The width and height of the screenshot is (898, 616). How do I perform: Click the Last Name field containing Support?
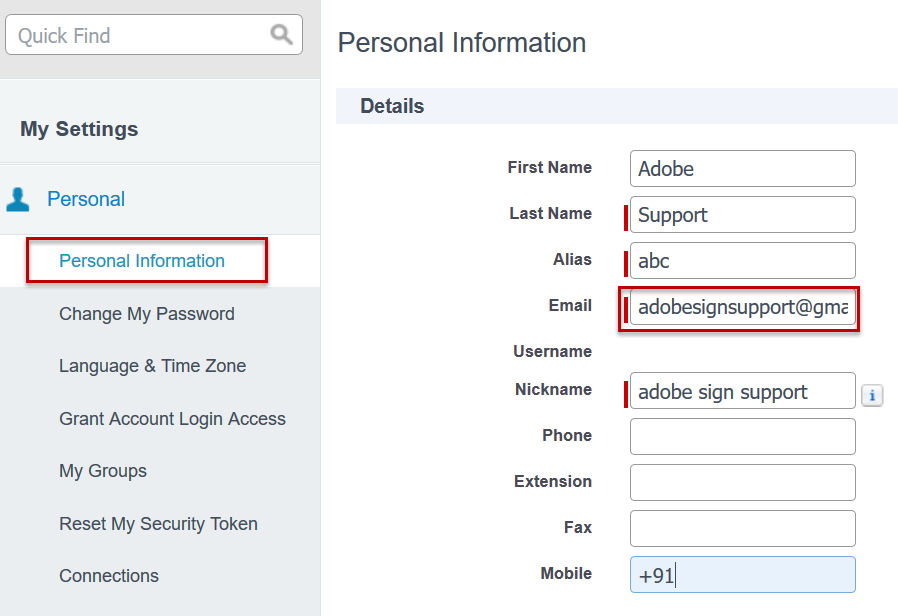[x=743, y=215]
